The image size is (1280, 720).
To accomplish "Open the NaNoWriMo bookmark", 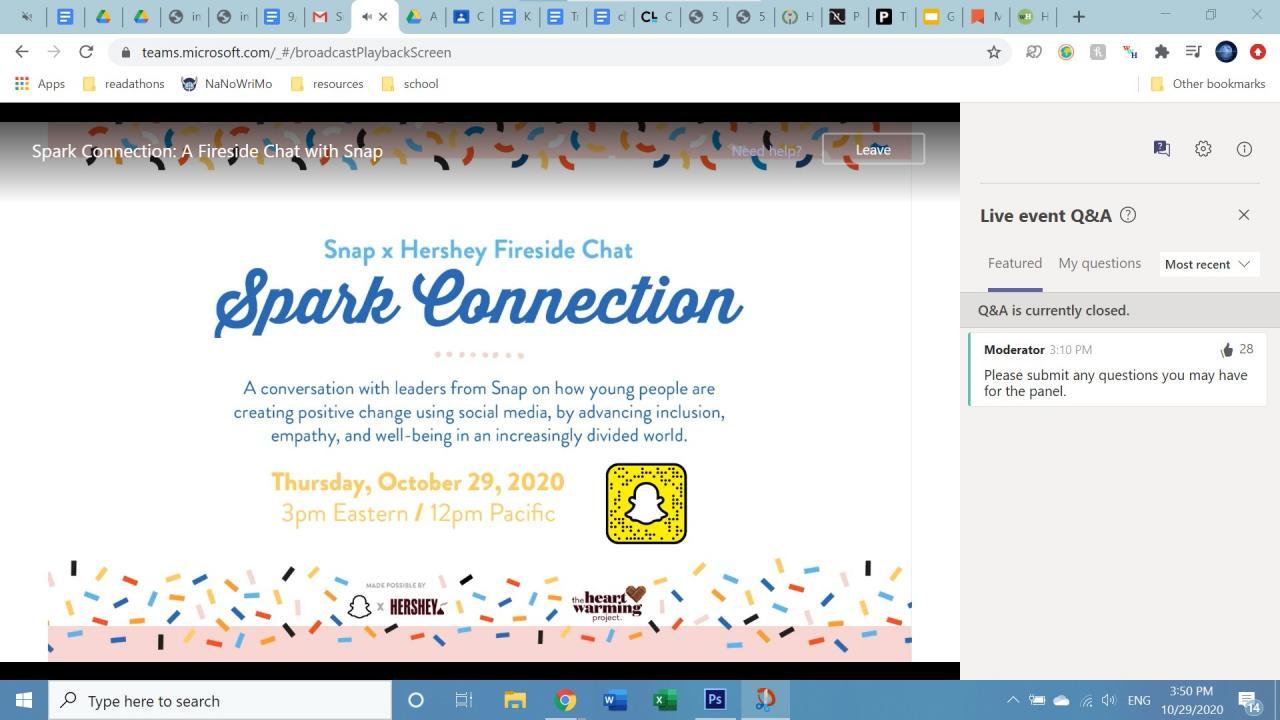I will [x=227, y=84].
